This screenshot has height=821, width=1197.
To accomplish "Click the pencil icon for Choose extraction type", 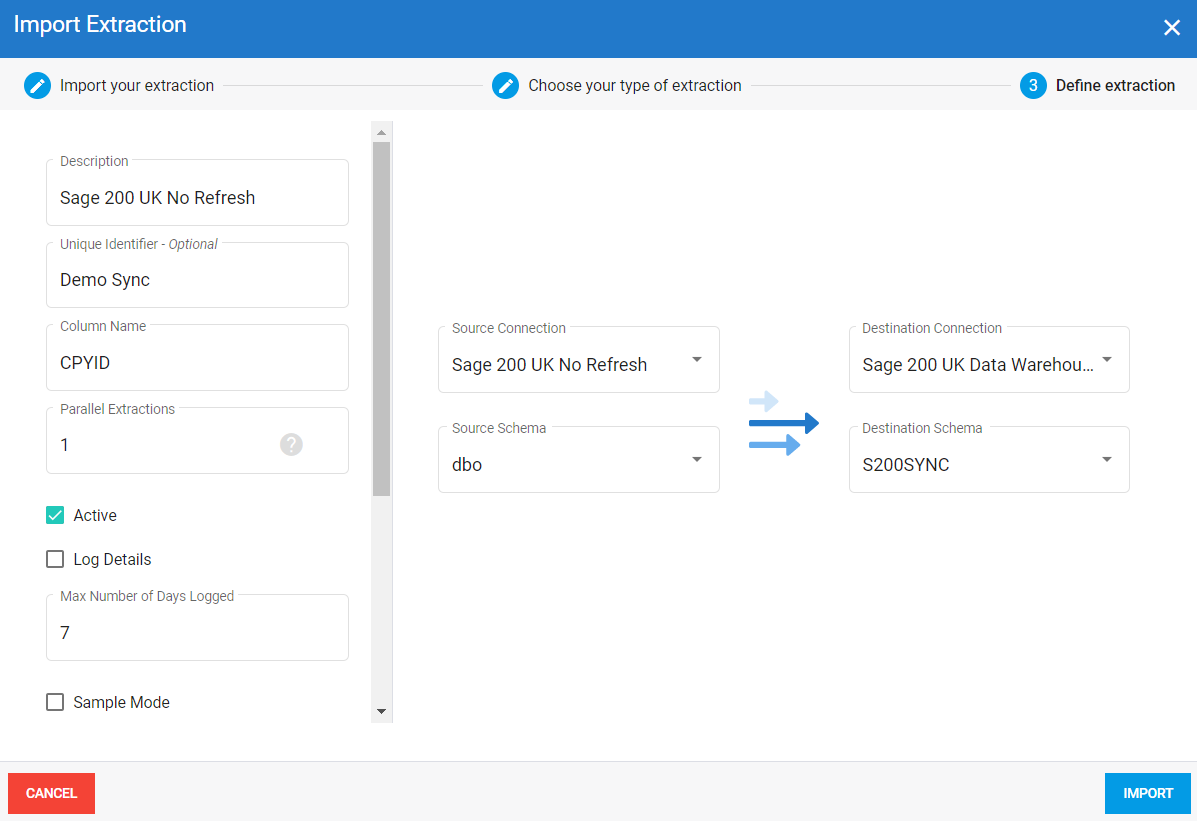I will pos(505,85).
